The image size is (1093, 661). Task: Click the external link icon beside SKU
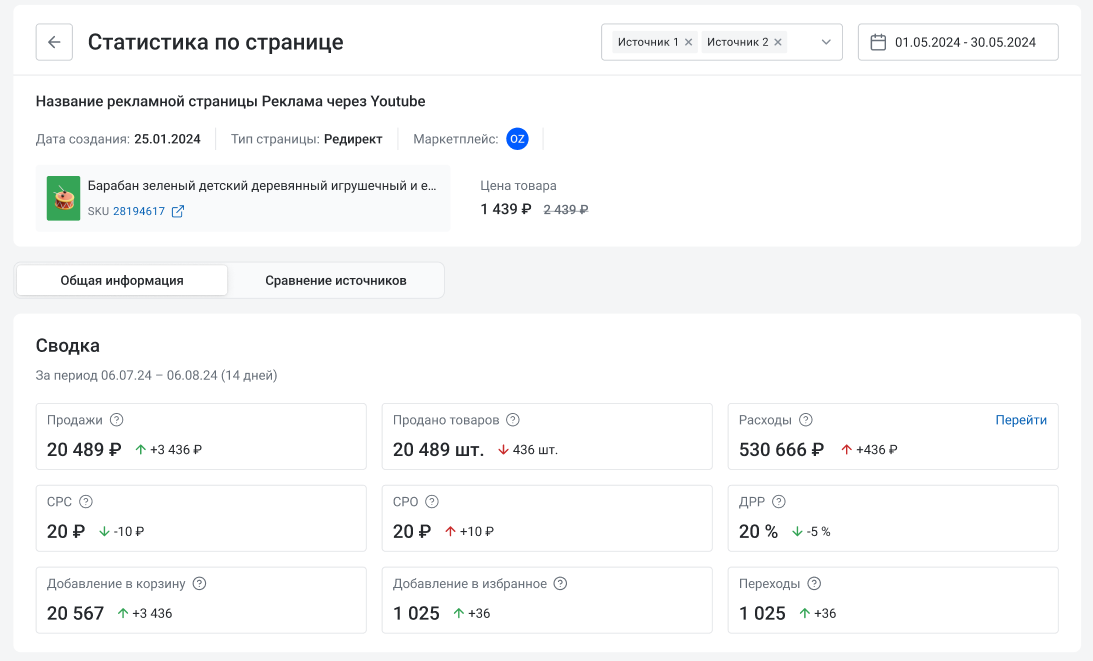pyautogui.click(x=178, y=211)
